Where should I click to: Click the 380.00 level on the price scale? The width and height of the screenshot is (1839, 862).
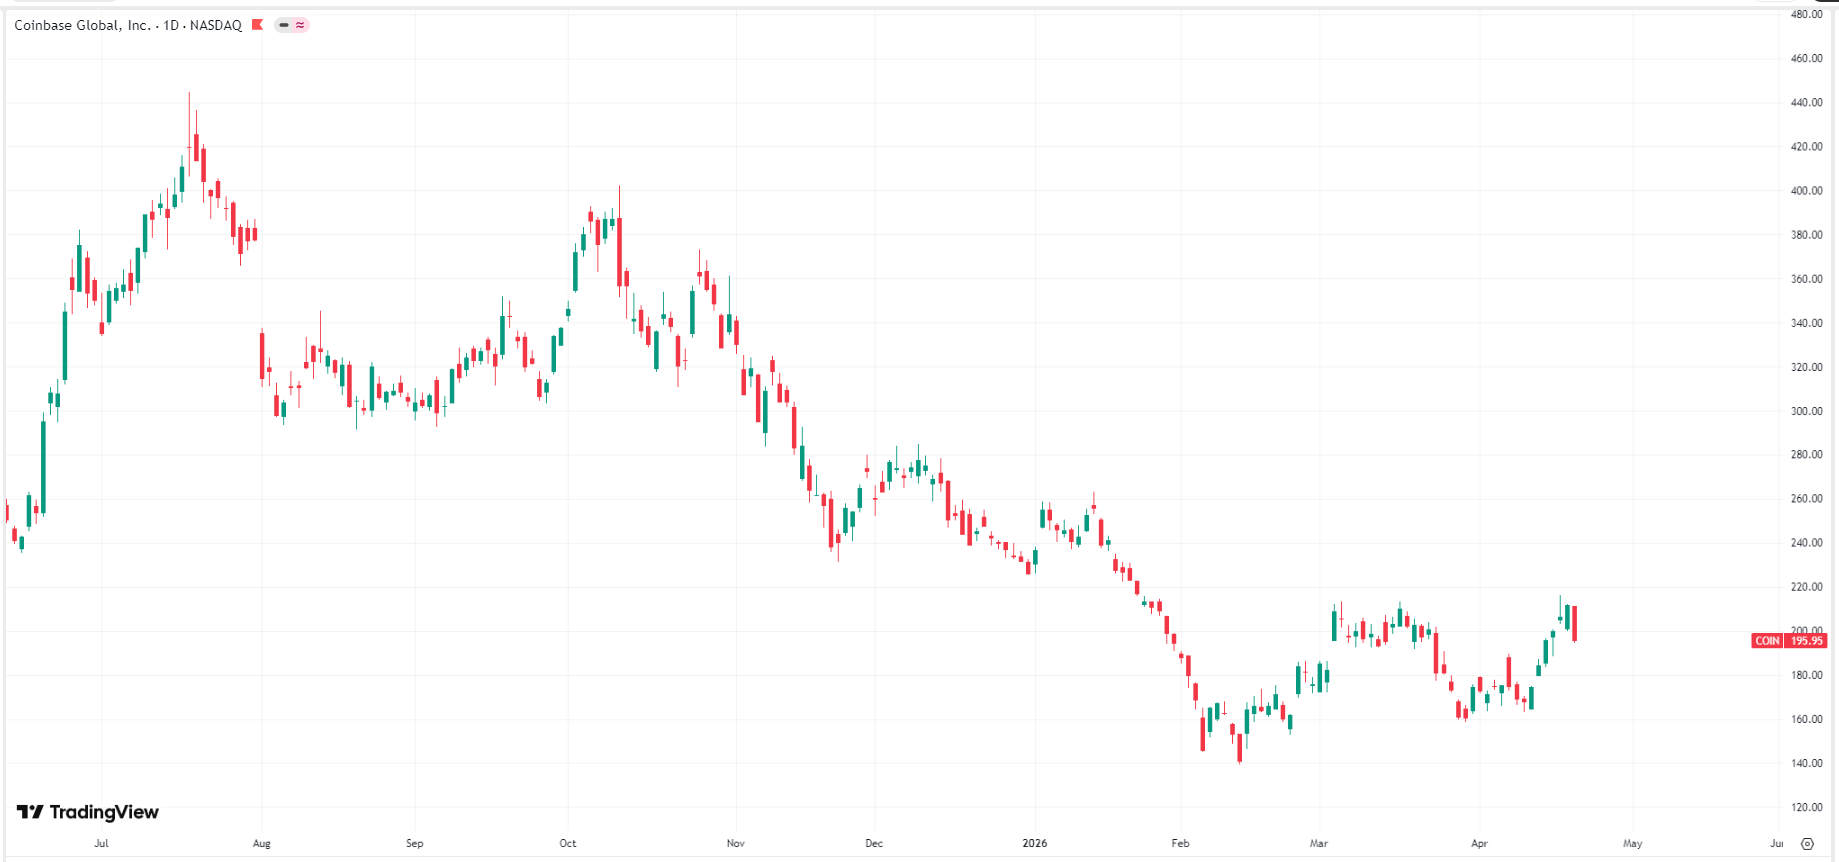(x=1805, y=235)
